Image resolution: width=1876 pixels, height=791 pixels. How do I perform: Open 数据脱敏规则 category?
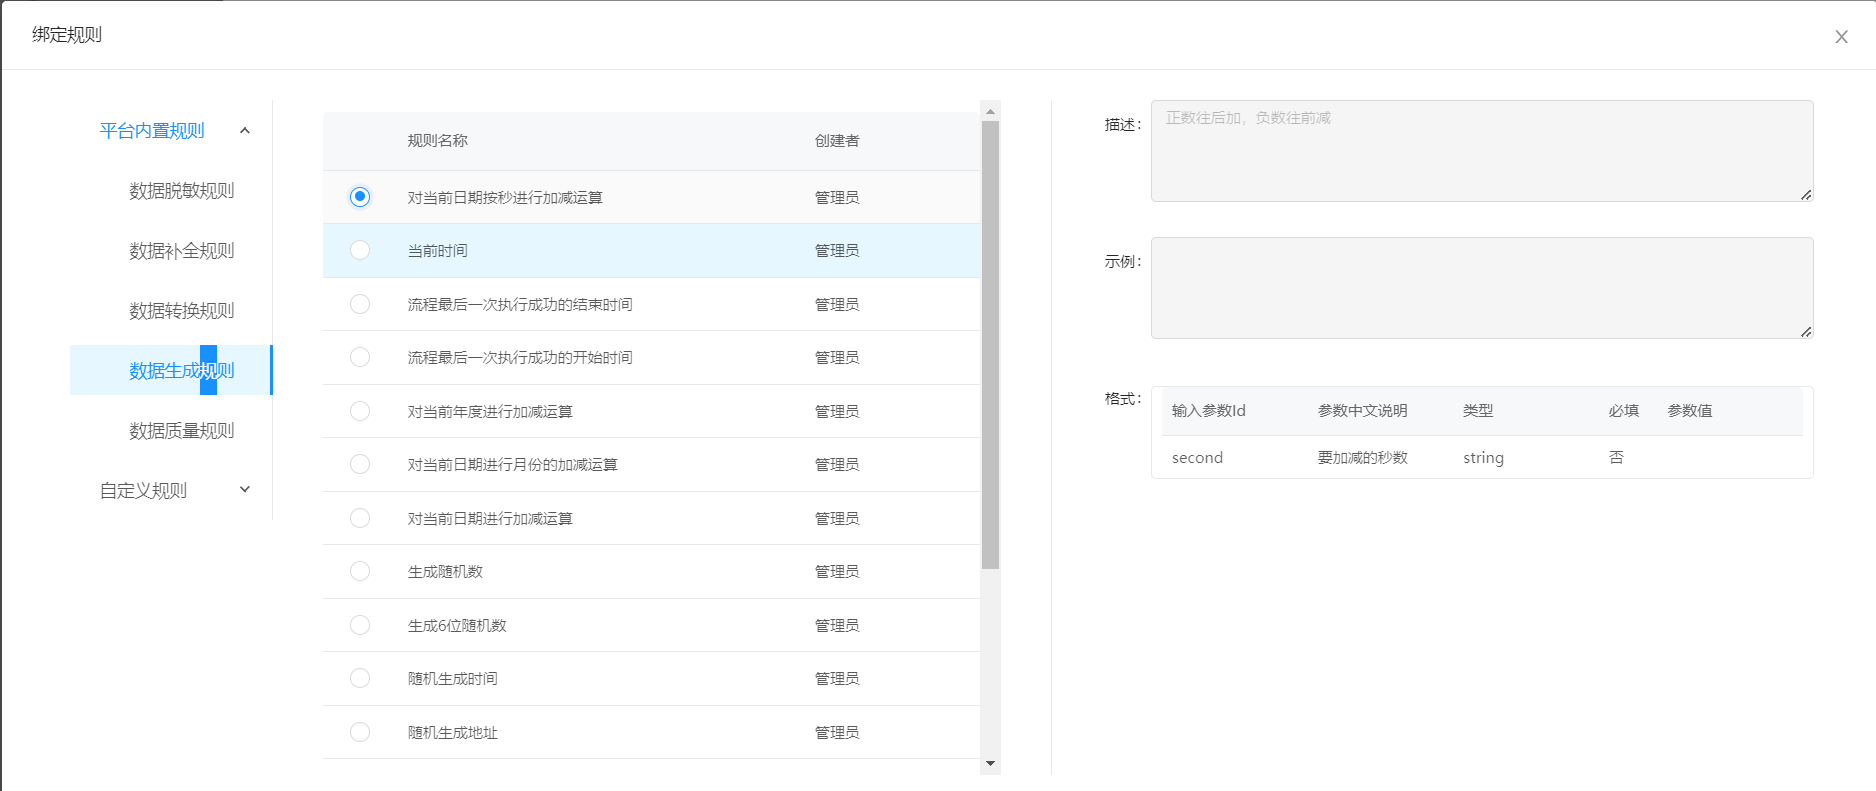coord(181,191)
